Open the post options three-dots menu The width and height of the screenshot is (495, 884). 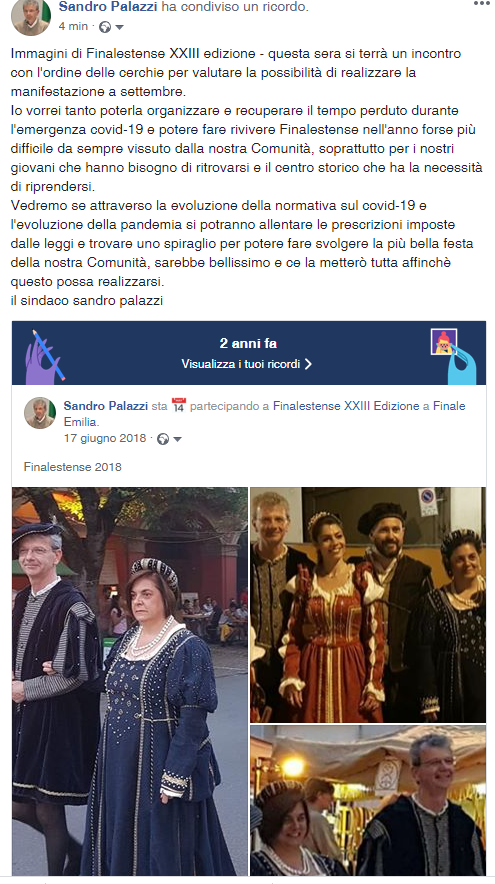tap(481, 3)
